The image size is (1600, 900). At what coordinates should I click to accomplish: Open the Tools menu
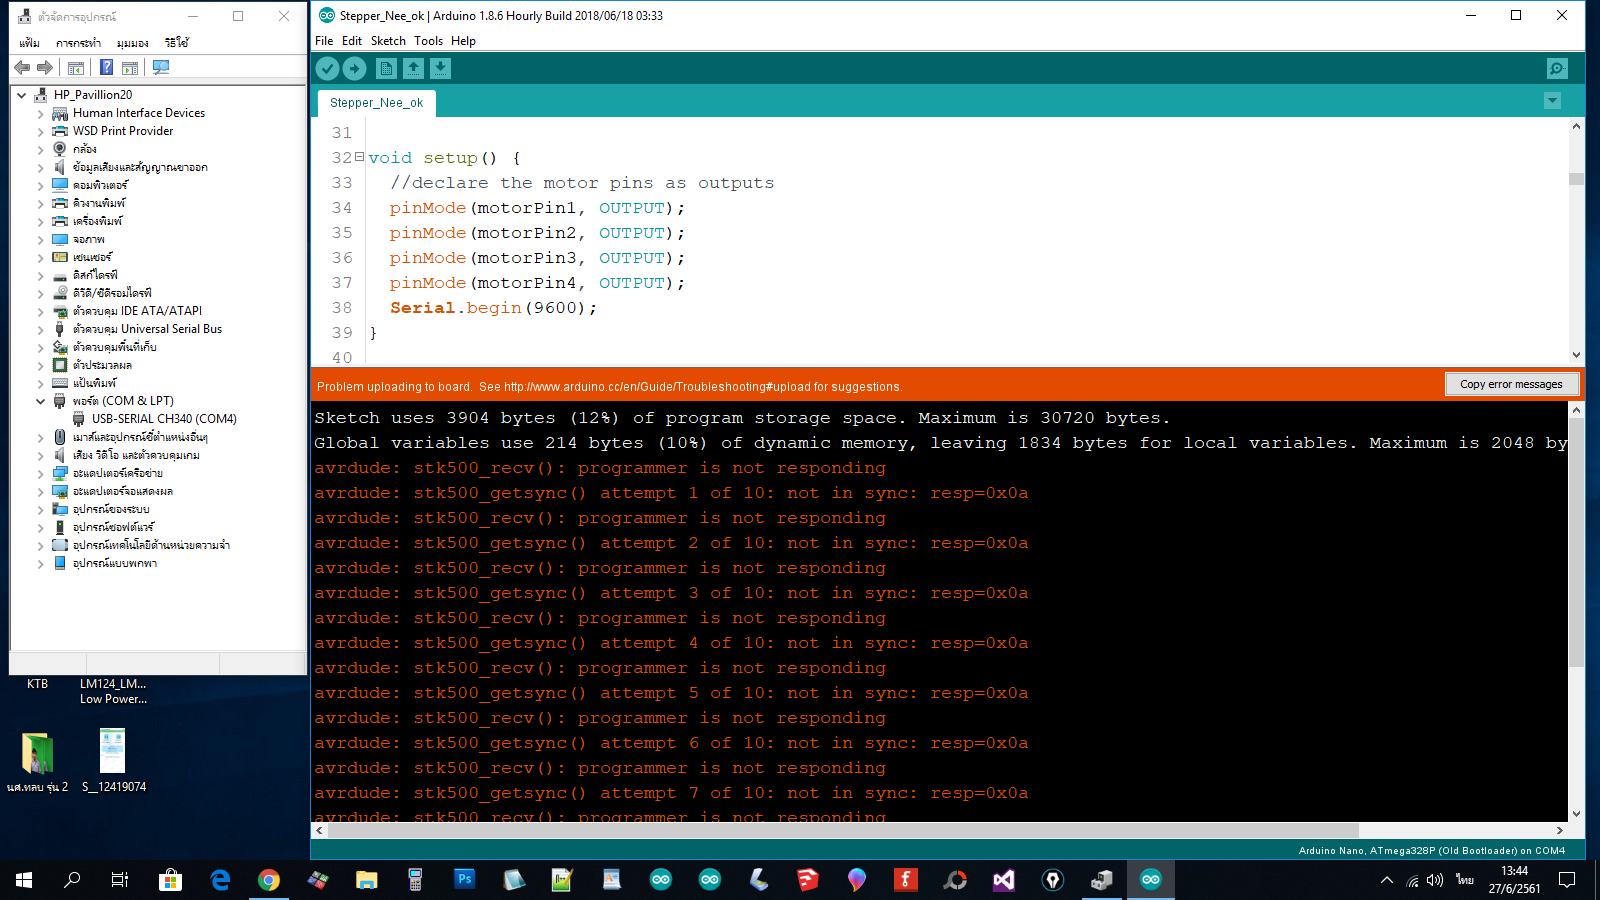click(428, 41)
